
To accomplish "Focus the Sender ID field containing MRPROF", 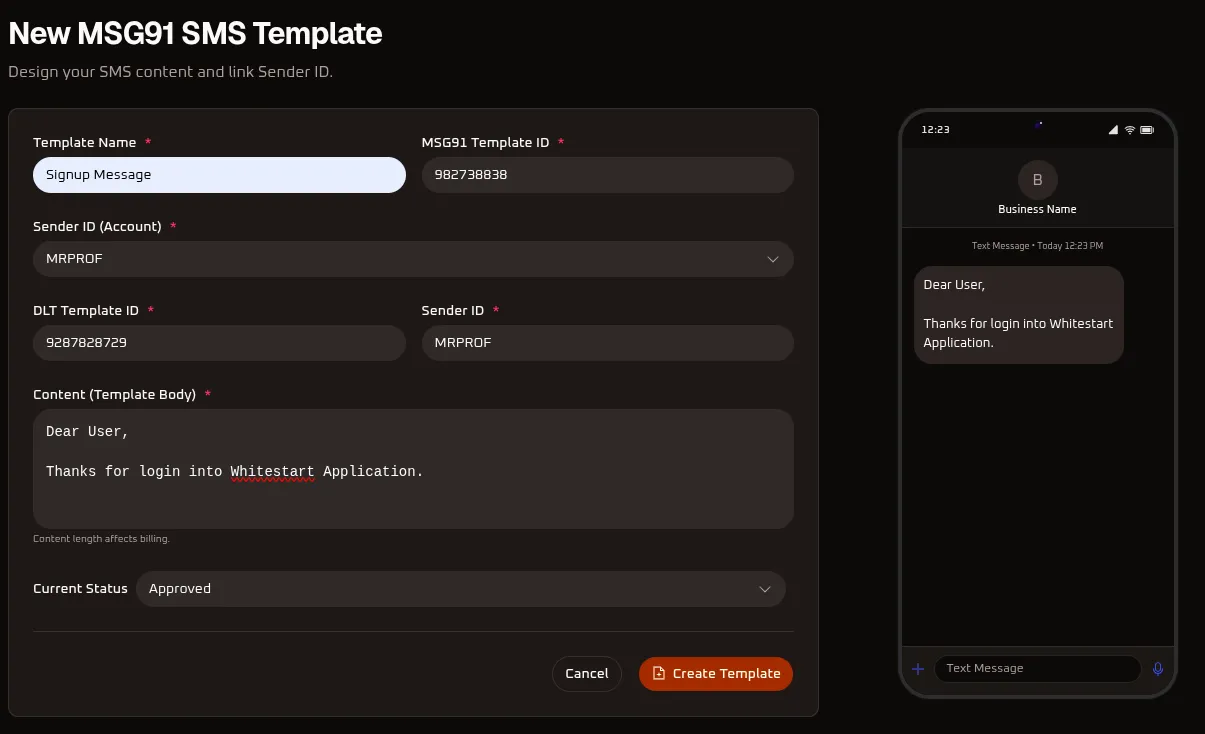I will point(608,343).
